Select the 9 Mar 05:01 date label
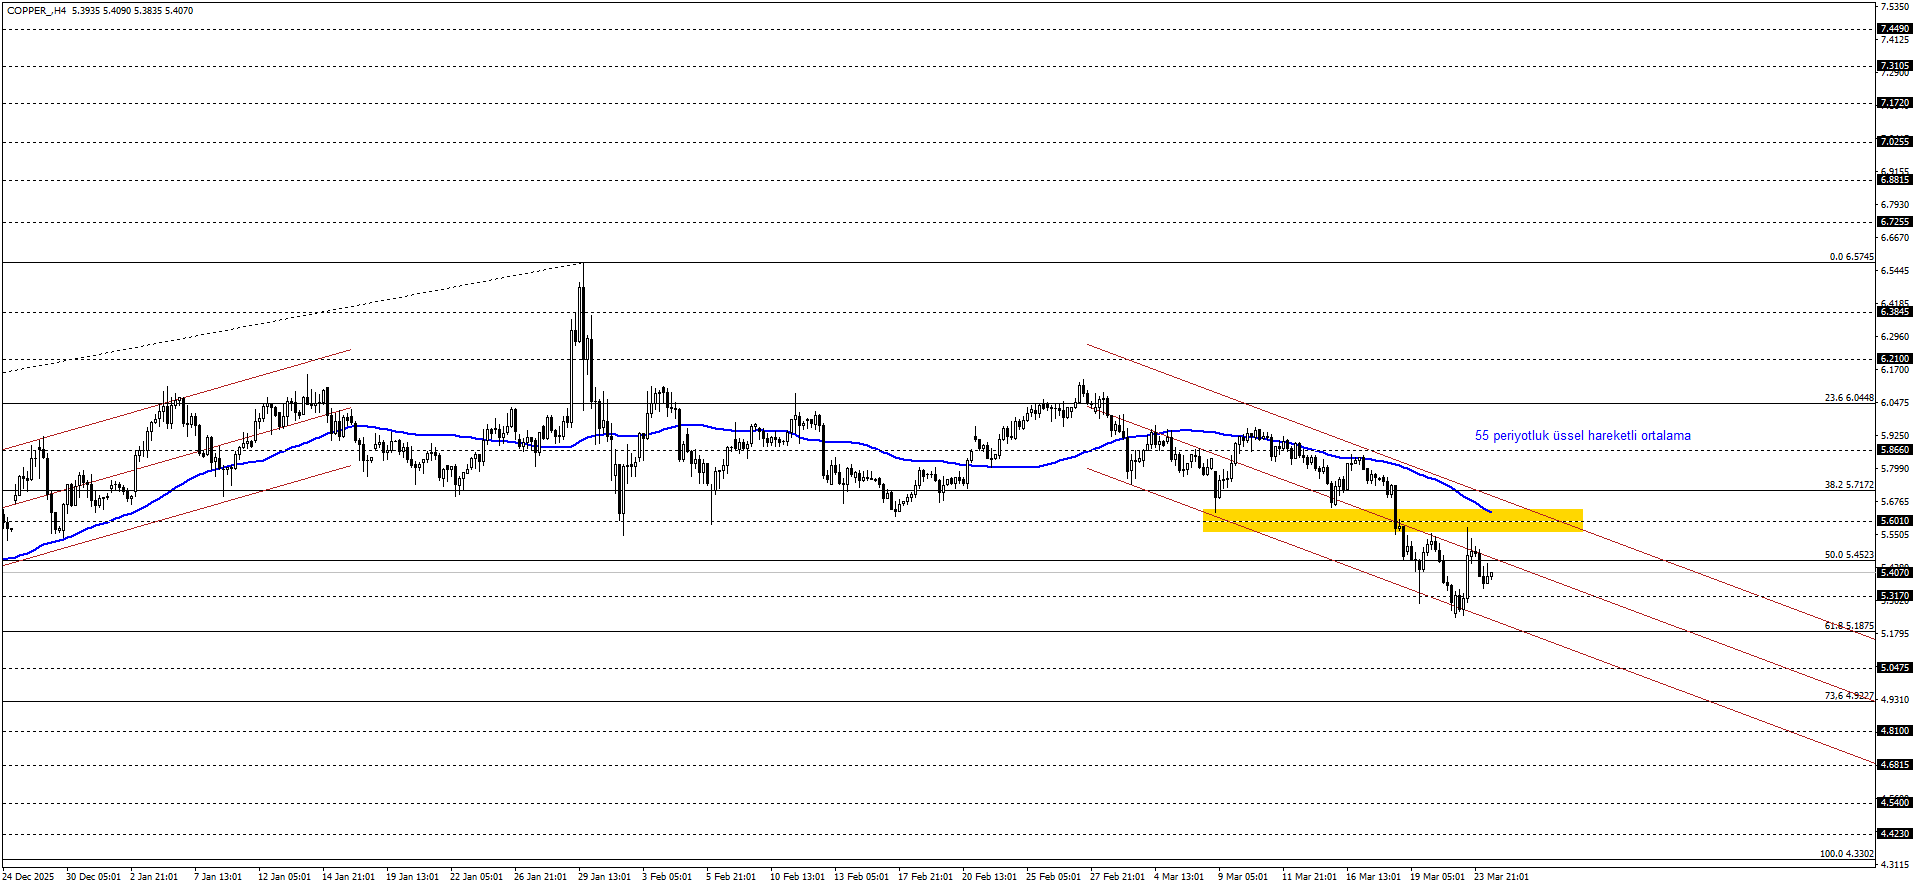Image resolution: width=1916 pixels, height=888 pixels. 1242,877
